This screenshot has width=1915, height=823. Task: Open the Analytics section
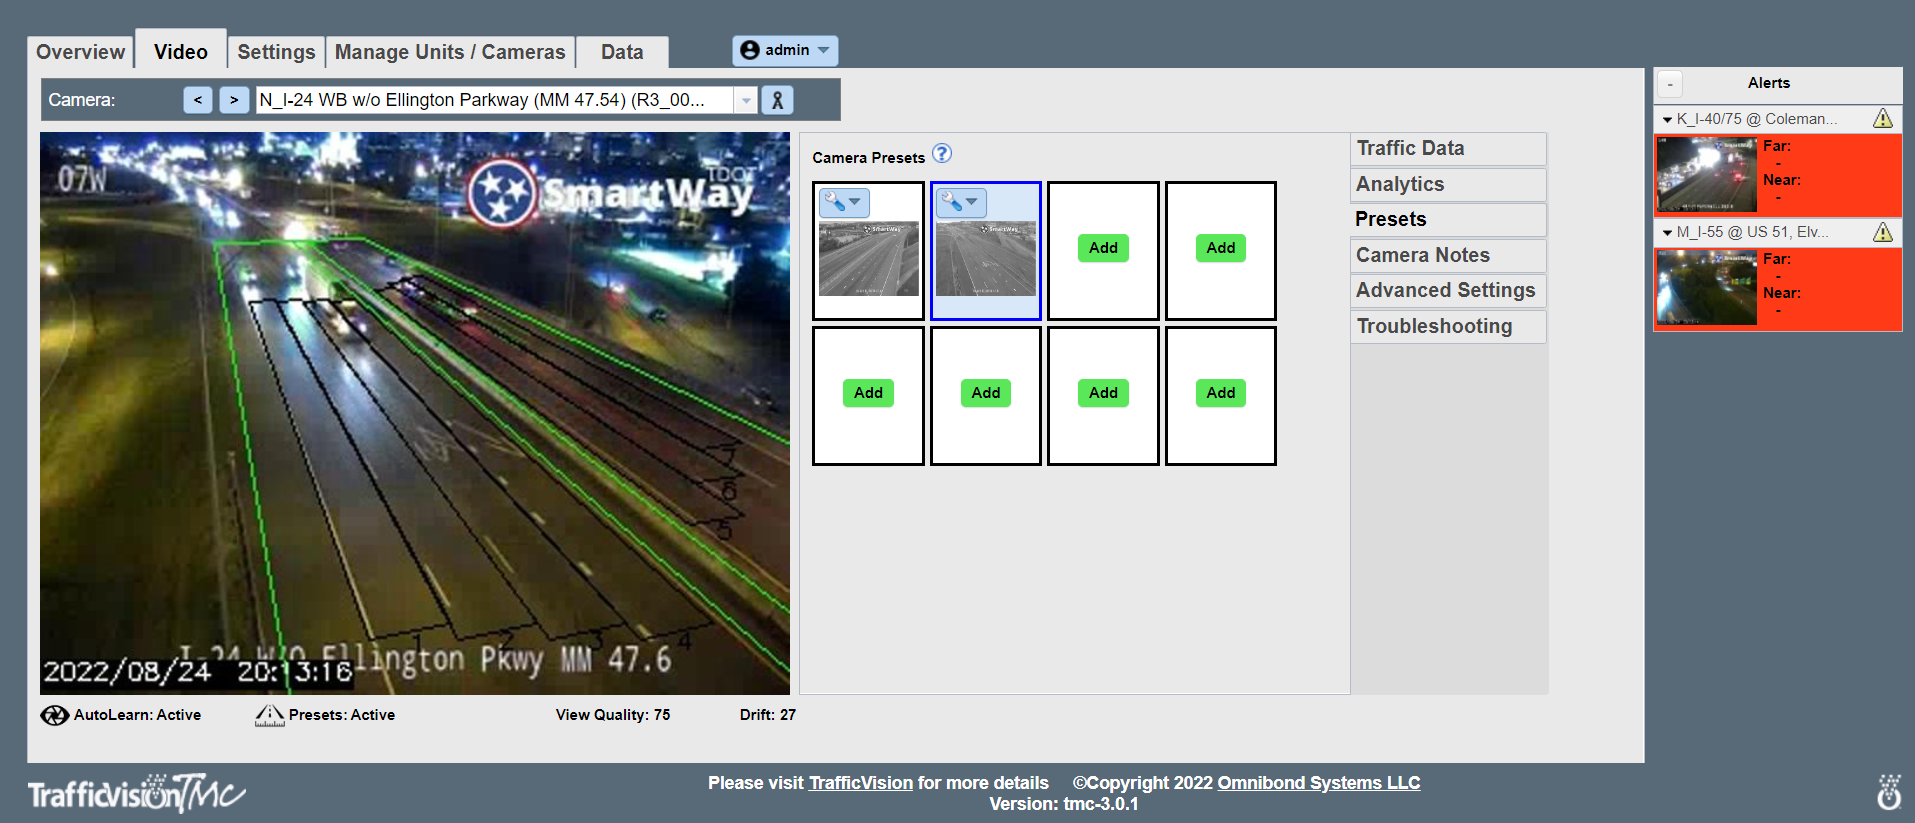click(1448, 185)
